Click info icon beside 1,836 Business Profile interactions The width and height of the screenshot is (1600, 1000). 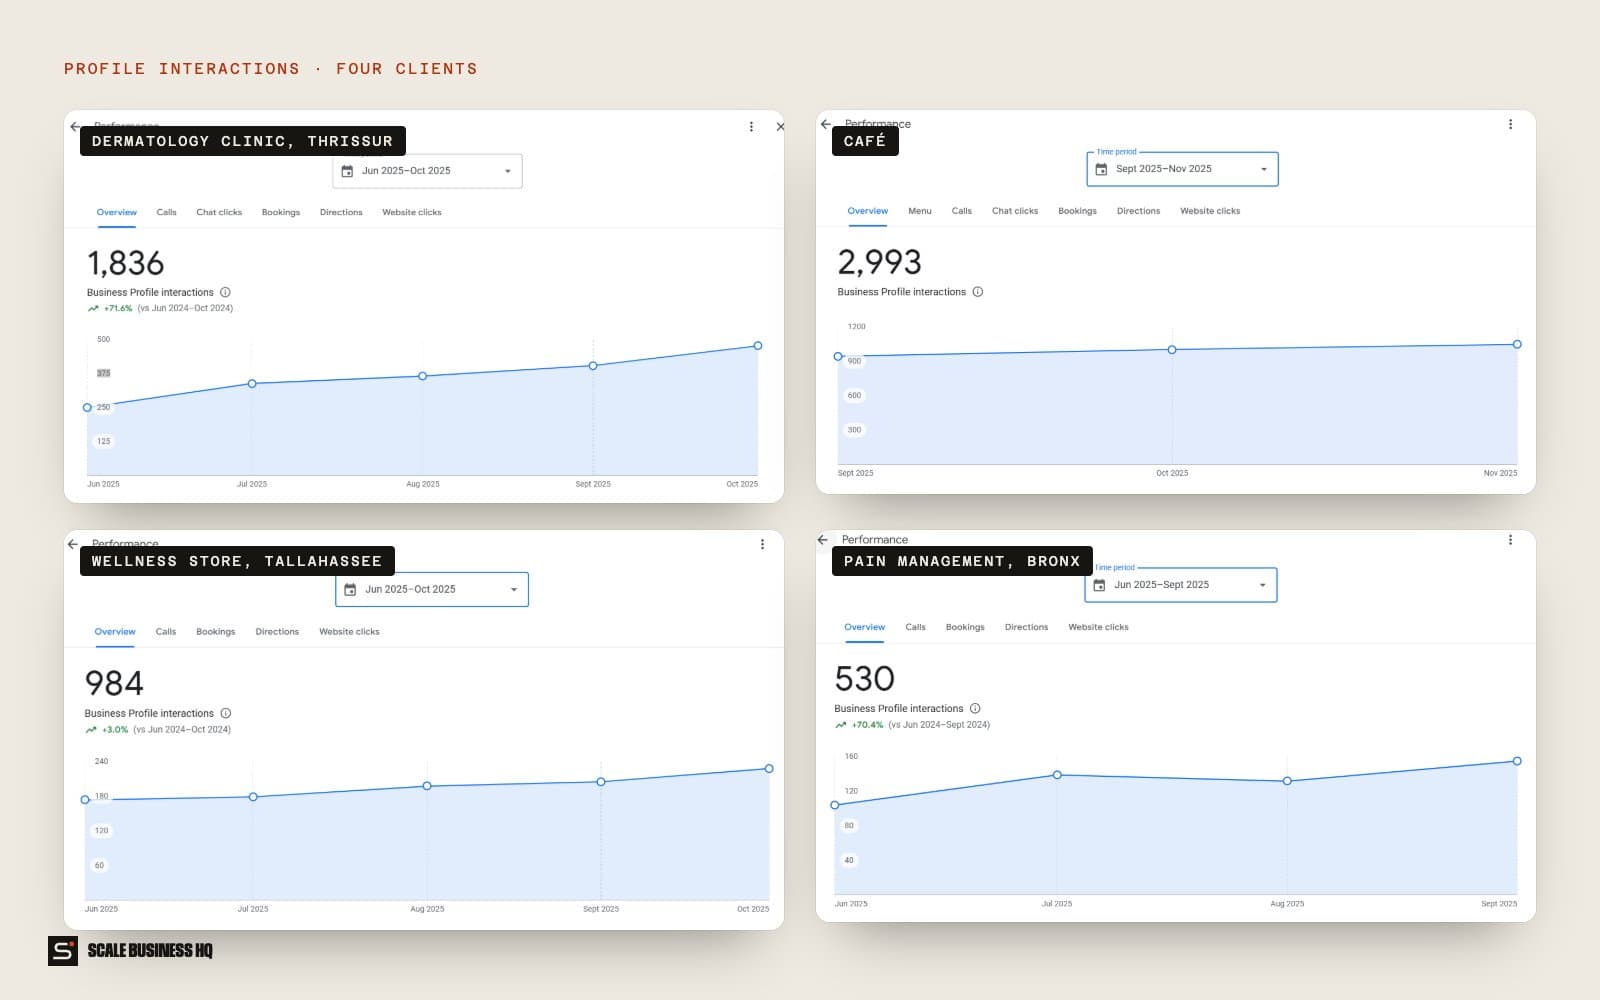225,293
